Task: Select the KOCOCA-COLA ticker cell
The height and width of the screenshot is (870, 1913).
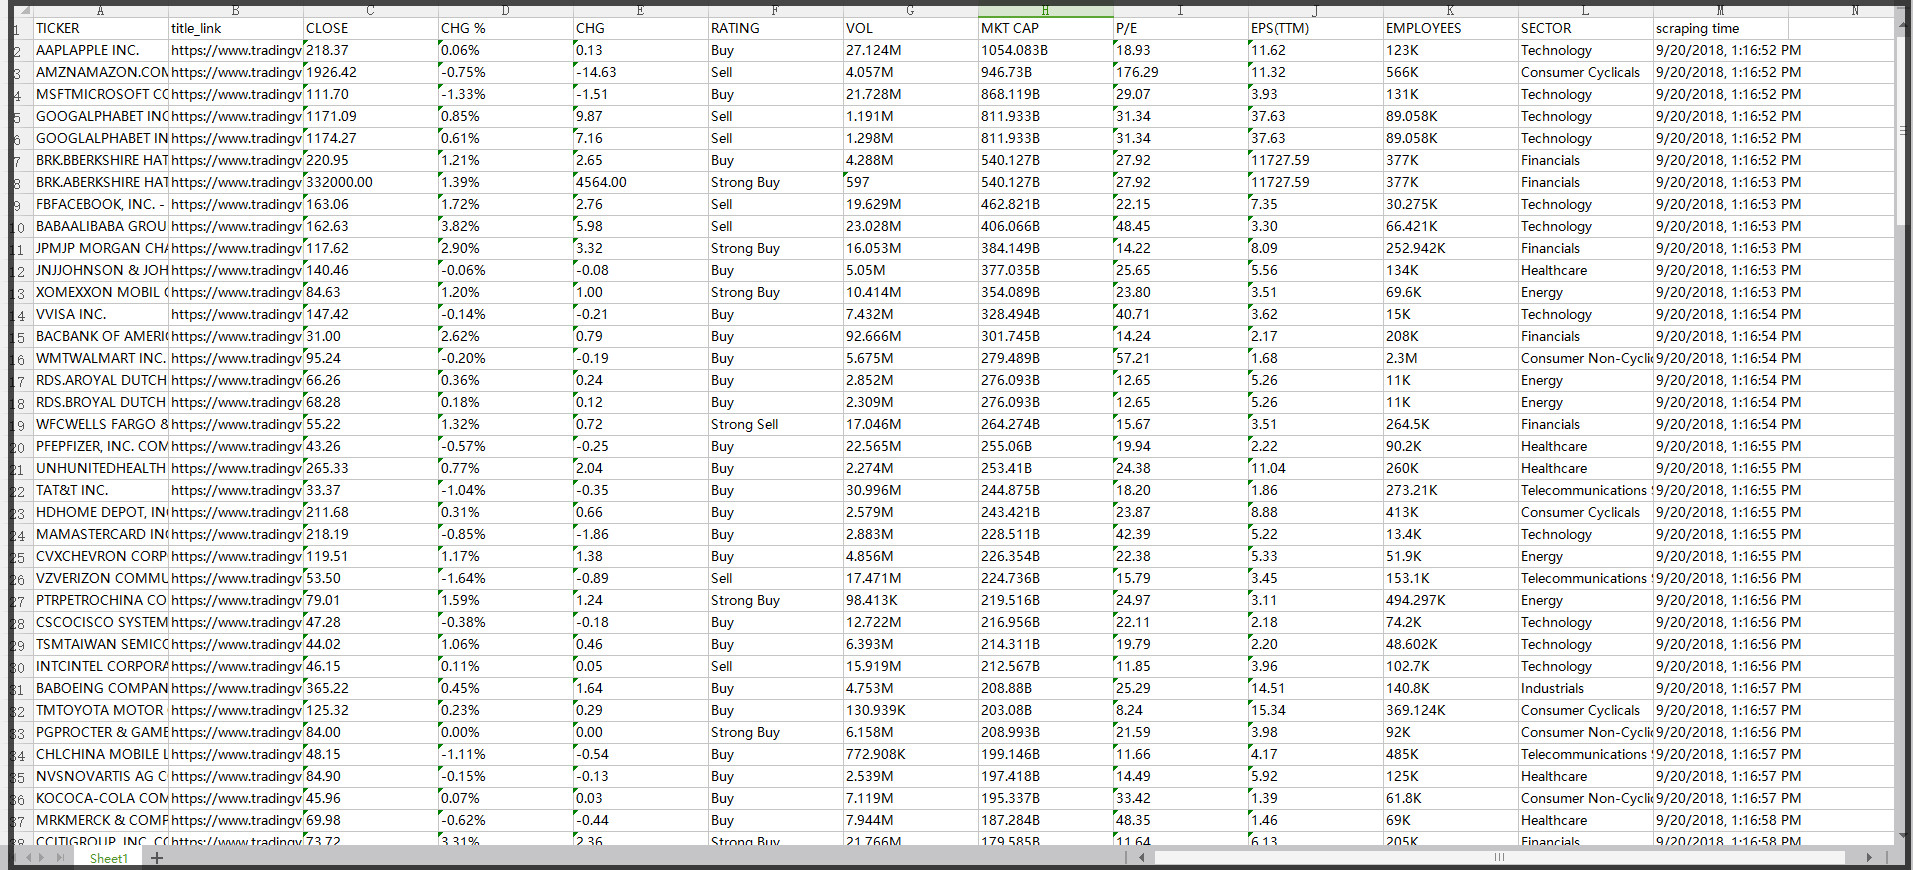Action: click(x=100, y=798)
